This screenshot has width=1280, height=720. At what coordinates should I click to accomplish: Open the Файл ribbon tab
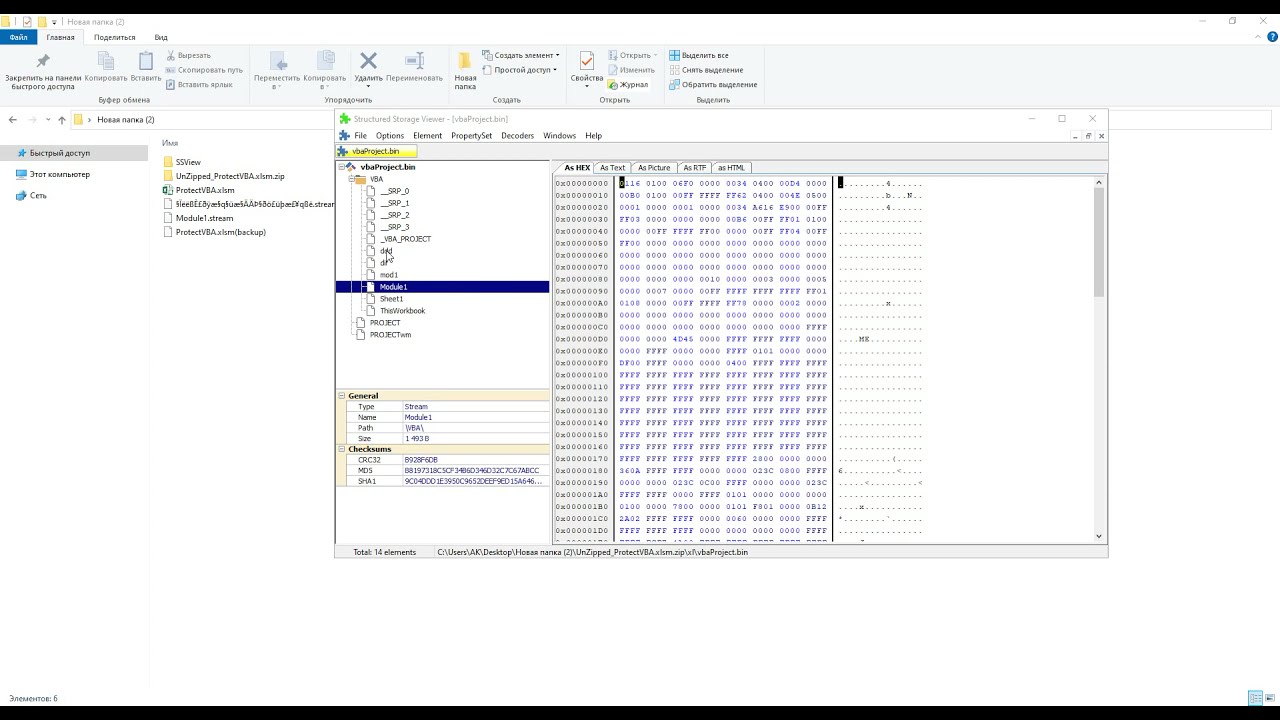point(18,37)
